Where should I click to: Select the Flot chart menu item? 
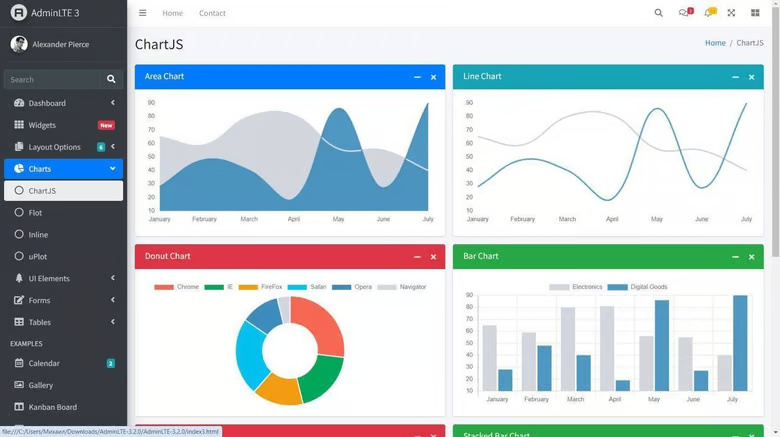35,213
